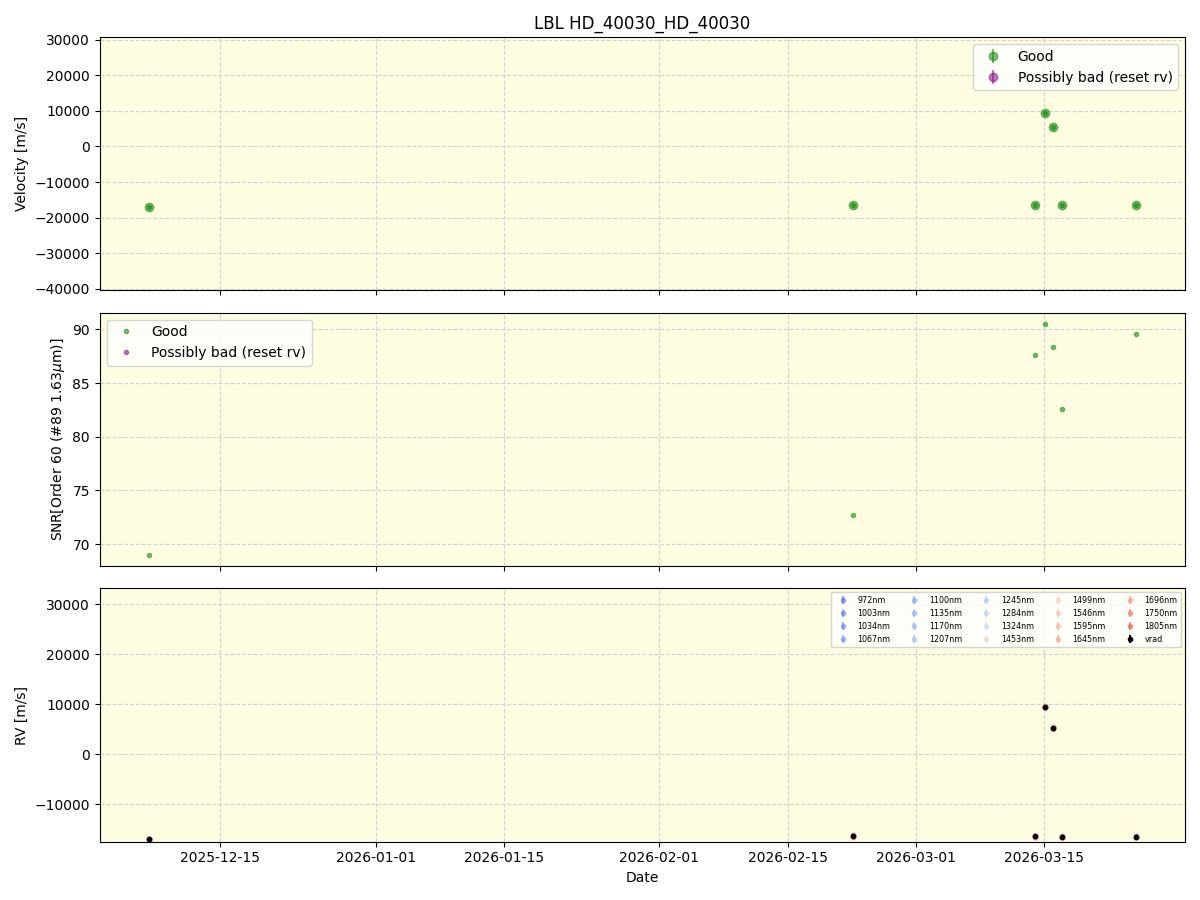The height and width of the screenshot is (900, 1200).
Task: Click the 85 tick on SNR axis
Action: [82, 384]
